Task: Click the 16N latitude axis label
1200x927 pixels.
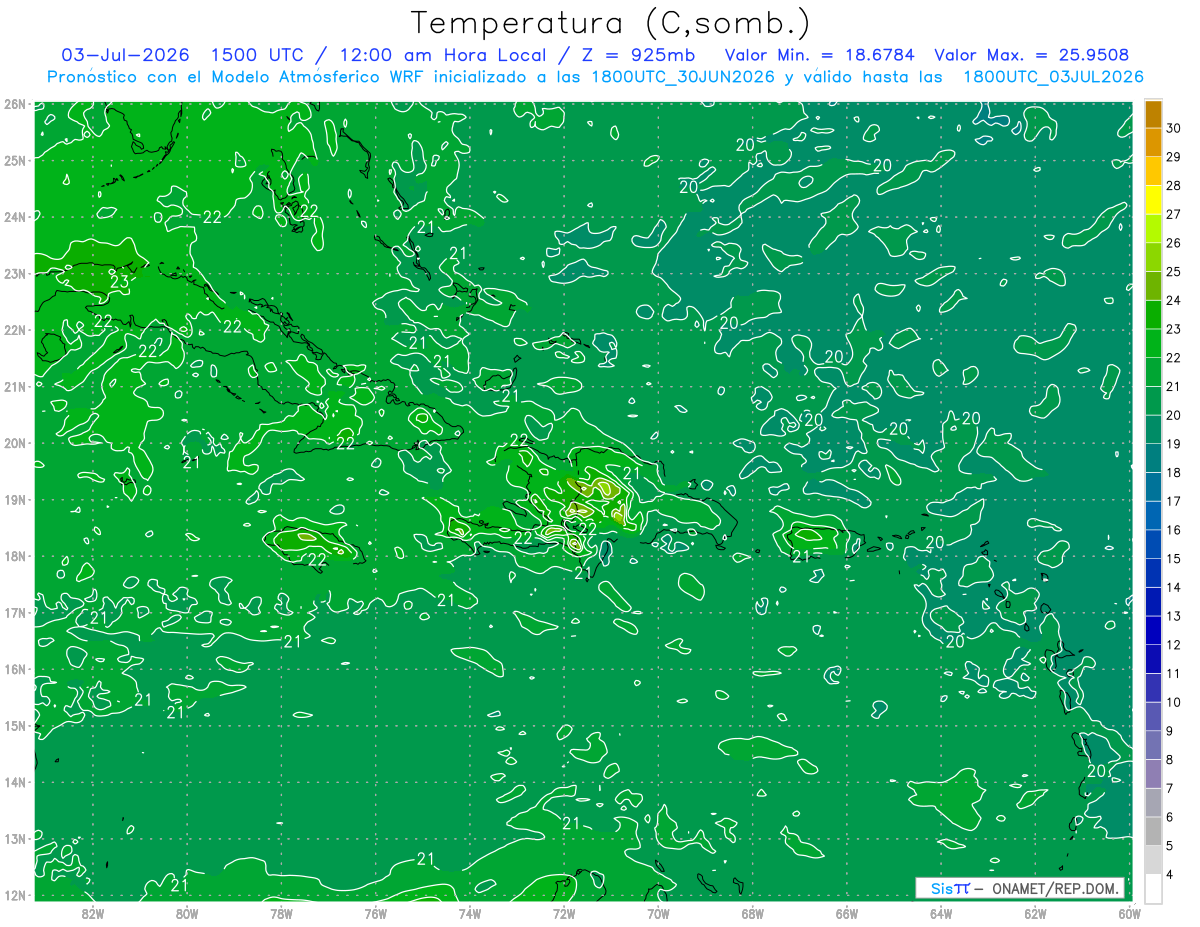Action: [x=14, y=669]
